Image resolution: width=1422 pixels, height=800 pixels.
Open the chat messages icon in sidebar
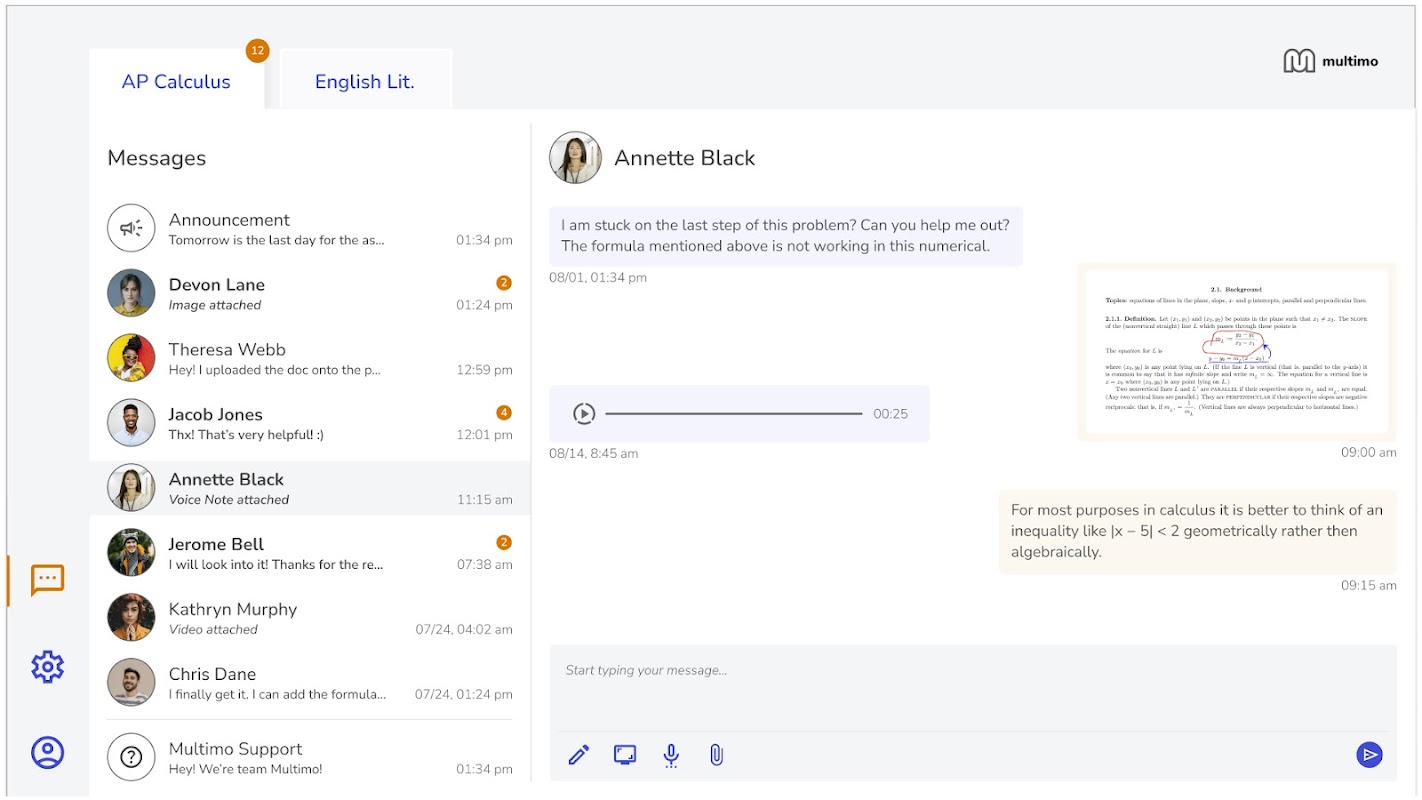(x=47, y=579)
